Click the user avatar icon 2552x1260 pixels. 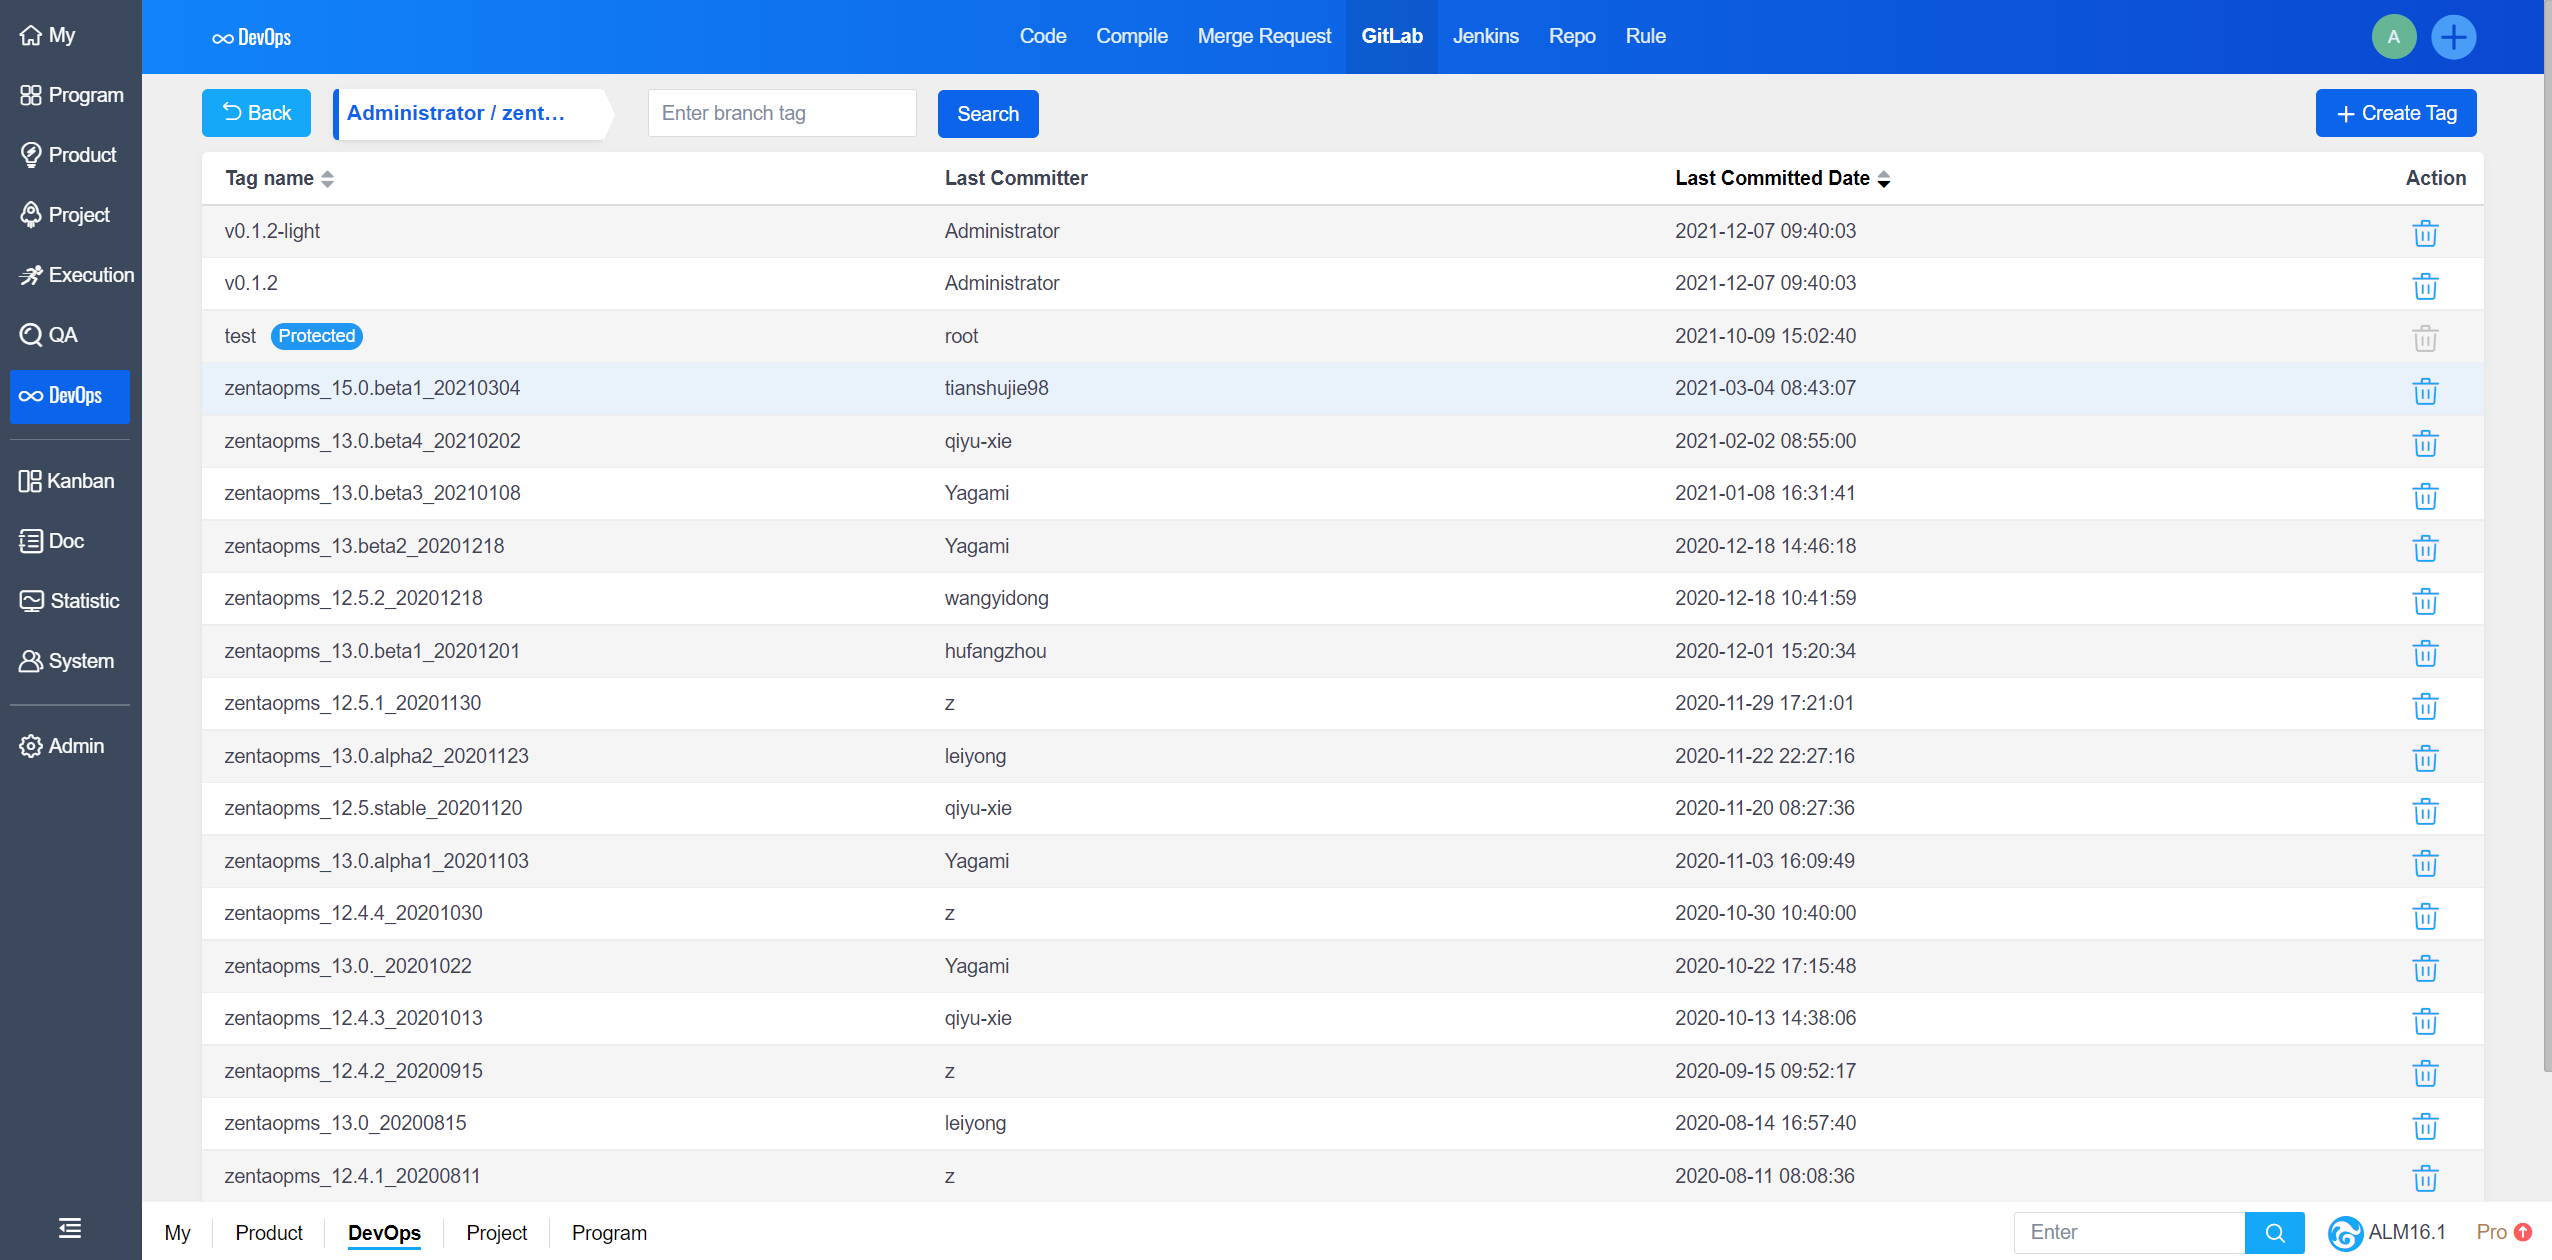2393,37
